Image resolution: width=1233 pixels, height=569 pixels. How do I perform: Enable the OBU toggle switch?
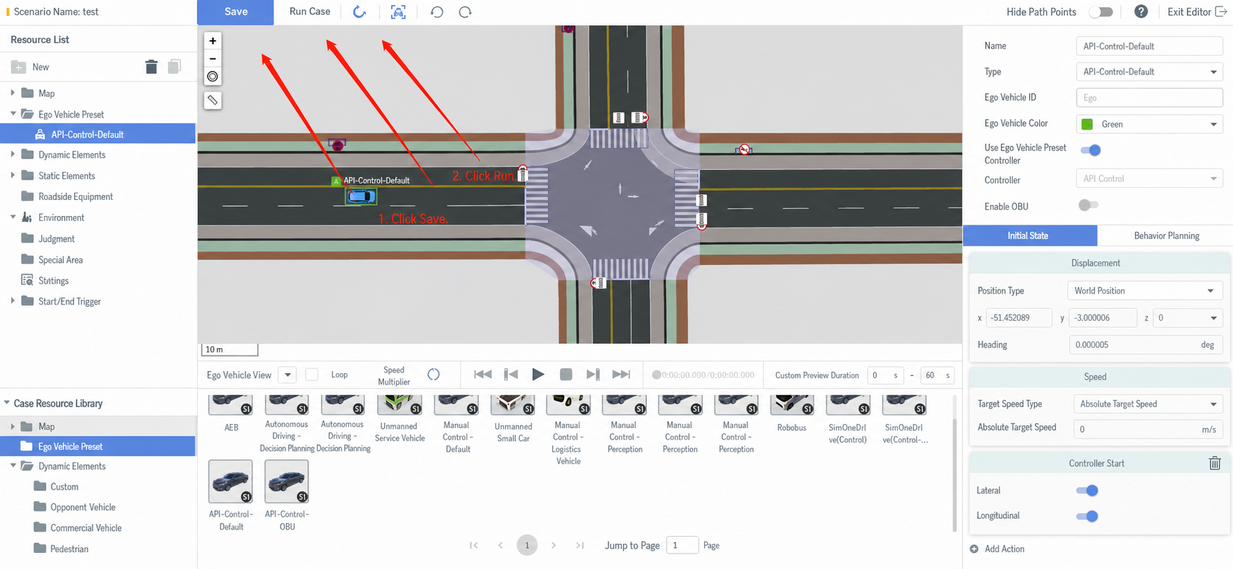(1089, 205)
